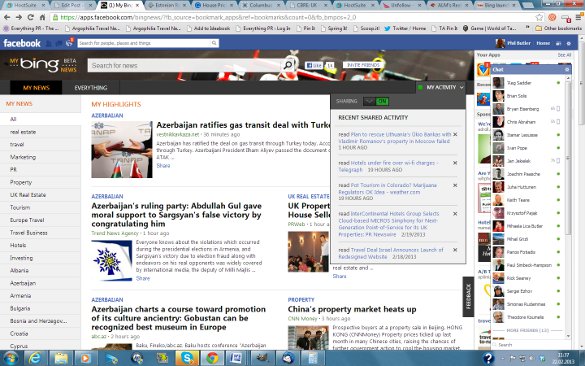585x366 pixels.
Task: Select the UK Real Estate category
Action: [x=40, y=195]
